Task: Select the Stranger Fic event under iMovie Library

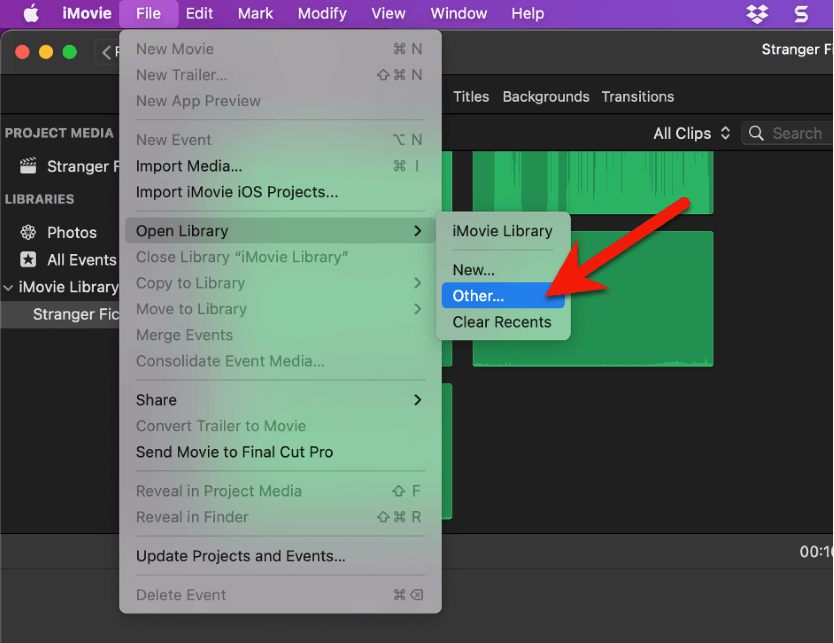Action: [60, 314]
